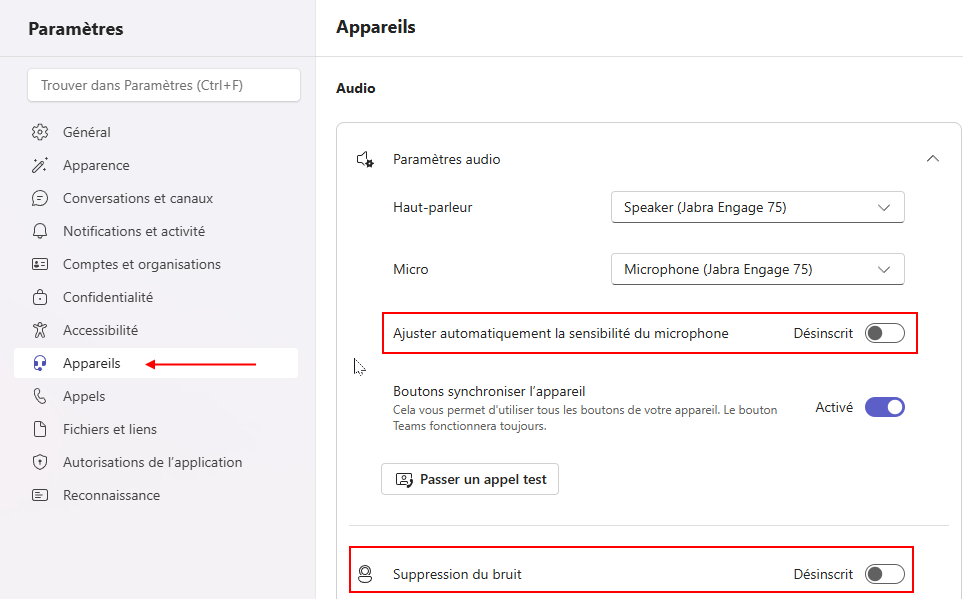
Task: Click the Autorisations de l'application shield icon
Action: [40, 462]
